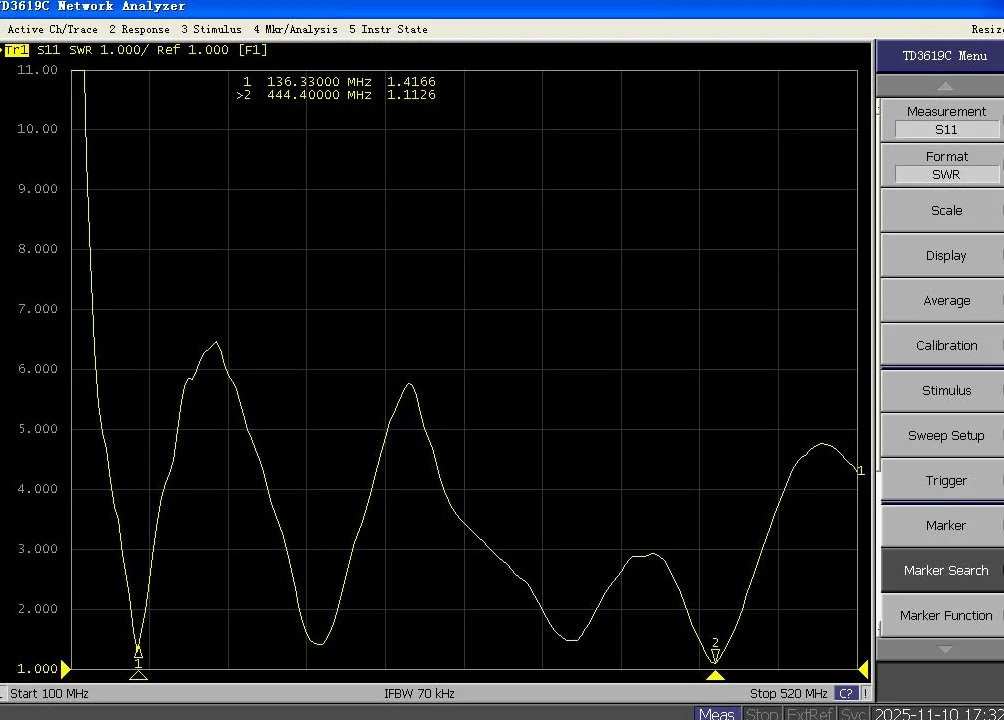This screenshot has width=1004, height=720.
Task: Open the Scale softkey menu
Action: (943, 210)
